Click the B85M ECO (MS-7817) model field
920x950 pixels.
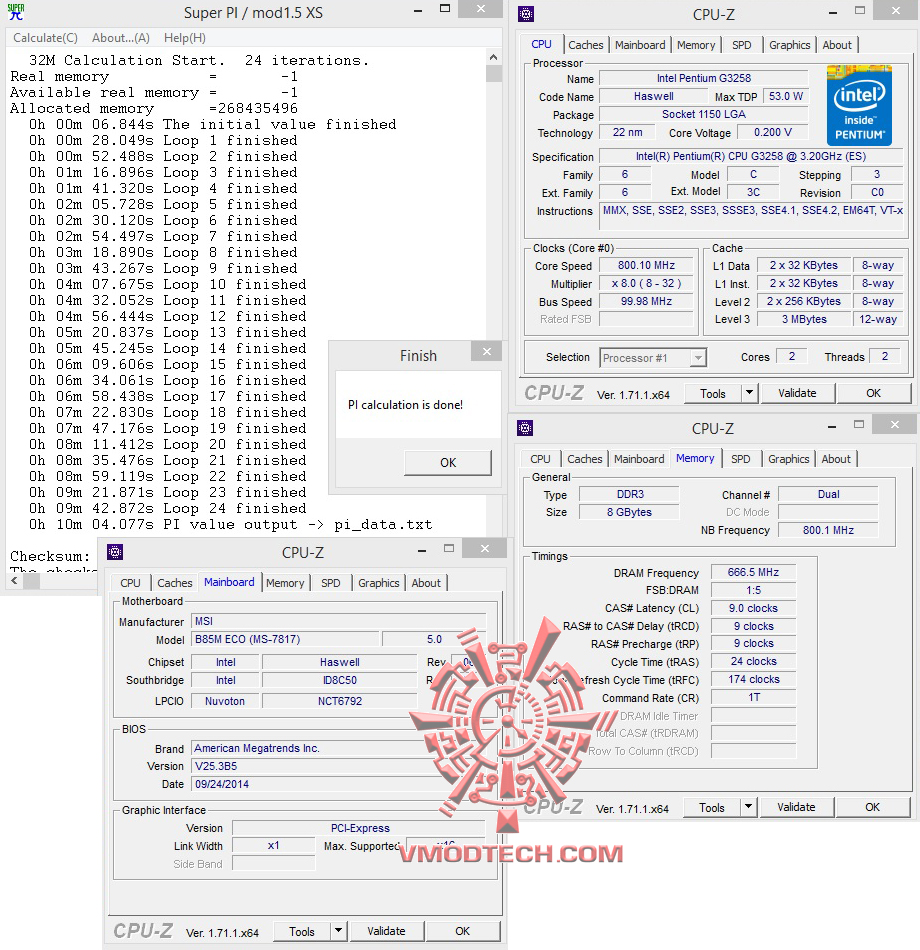285,639
